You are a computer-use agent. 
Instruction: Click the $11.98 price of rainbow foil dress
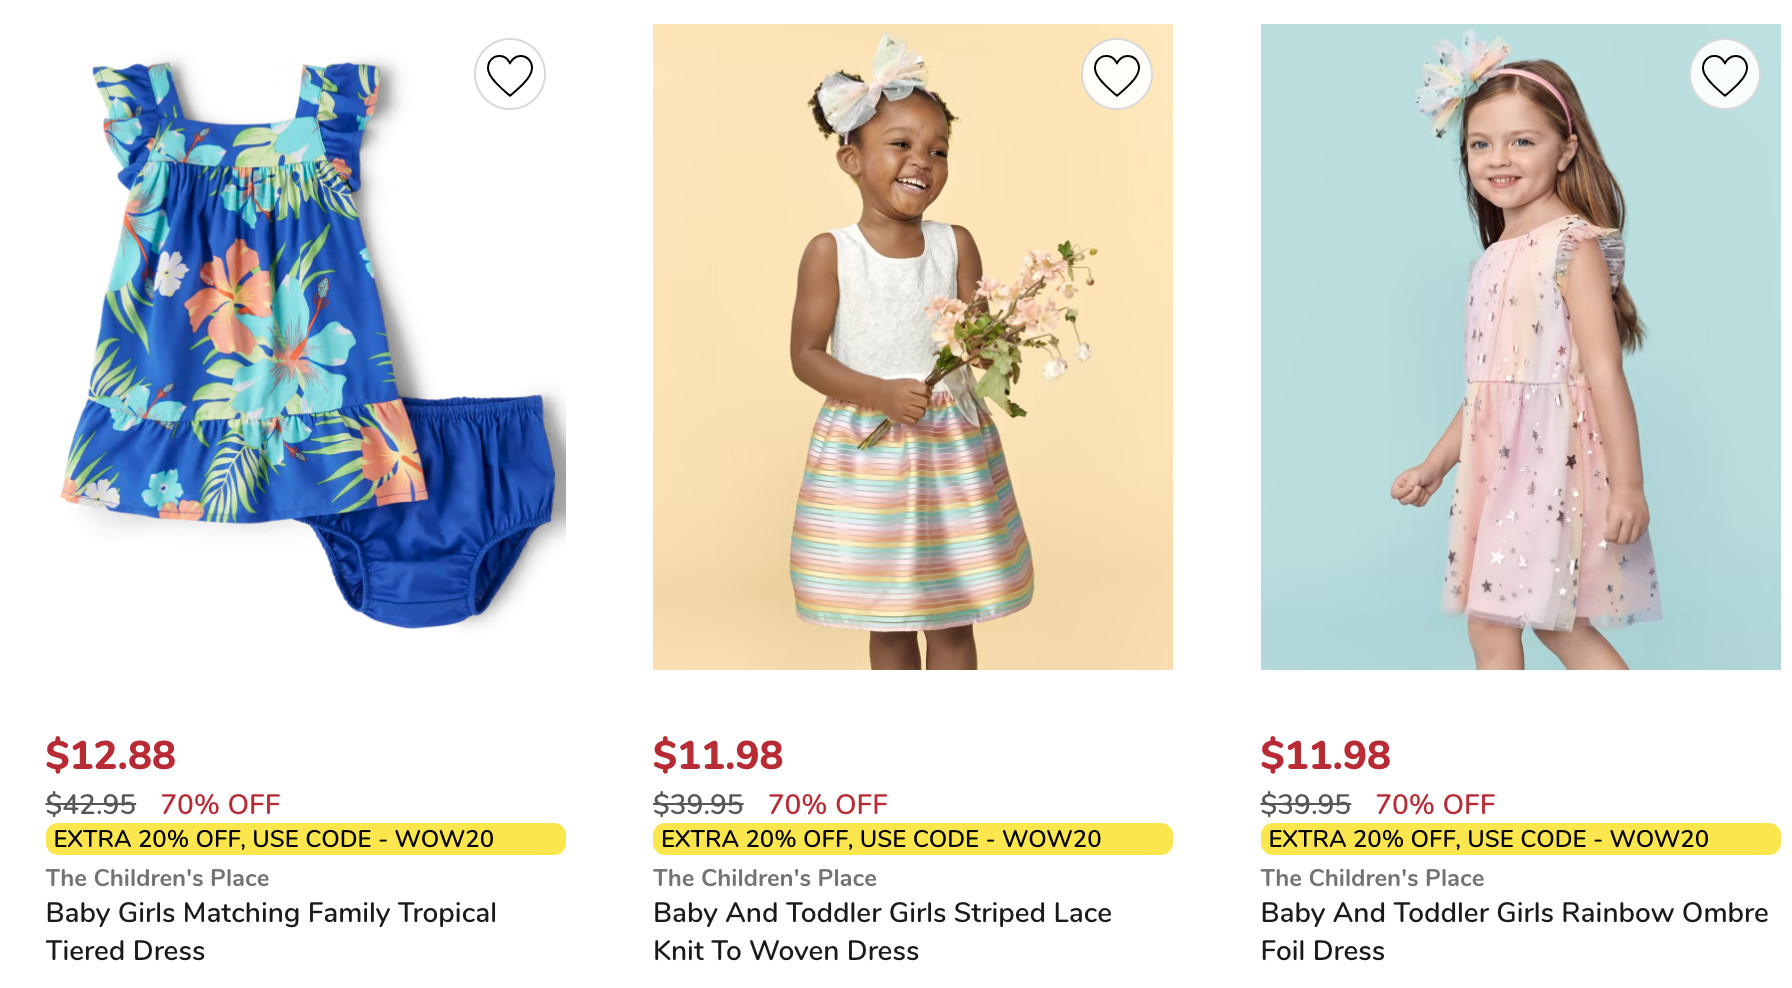1325,755
